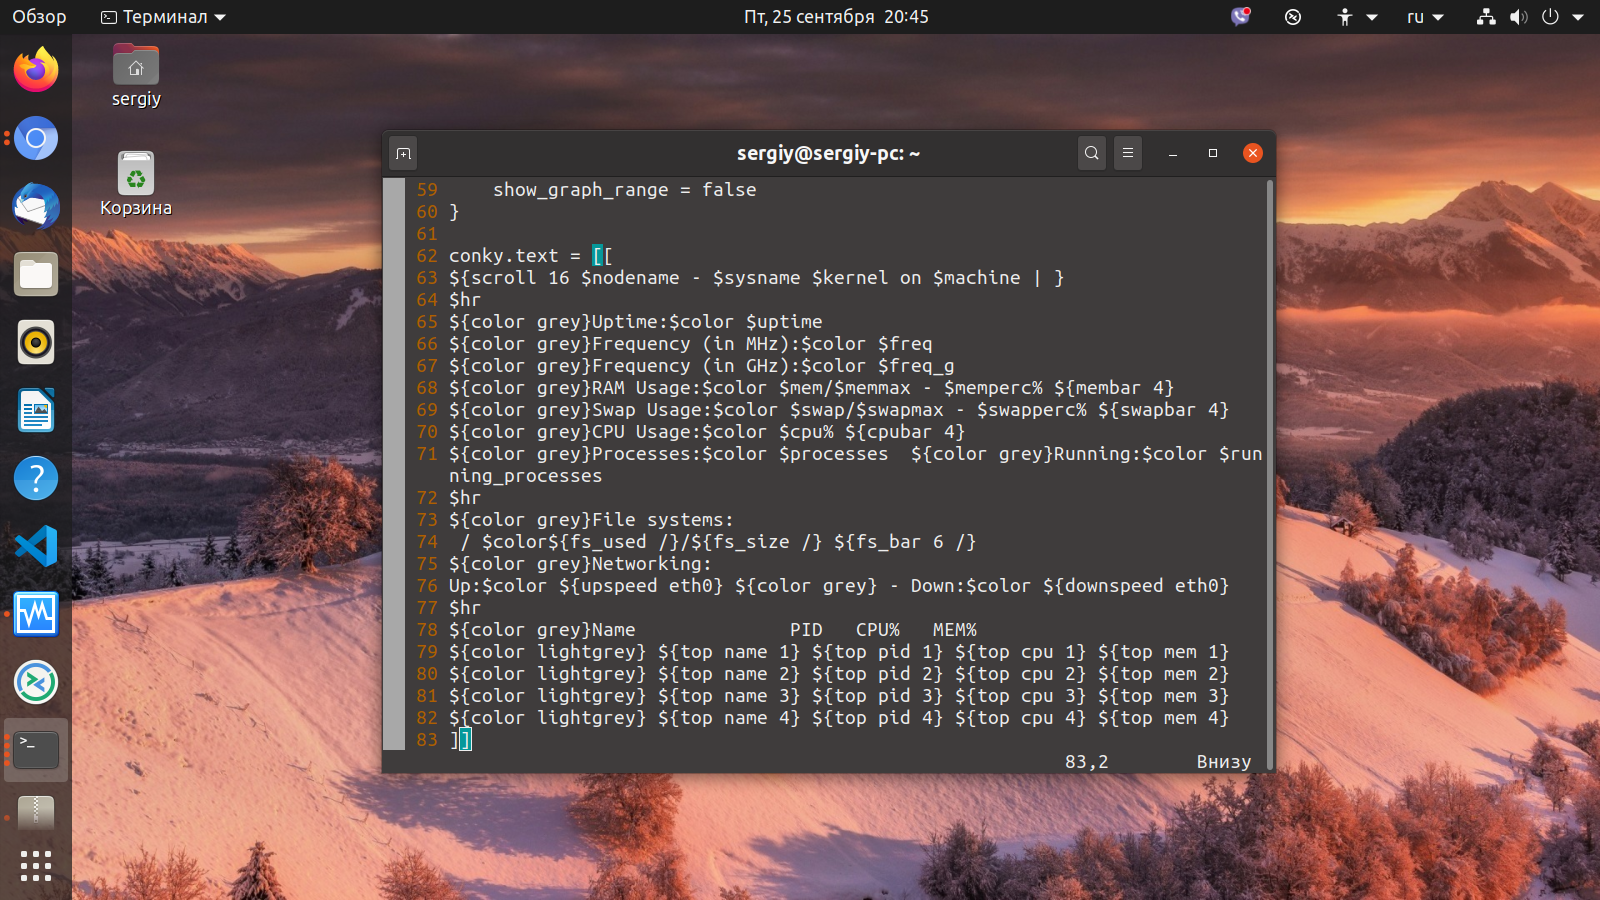Open volume icon in top bar

(1518, 17)
